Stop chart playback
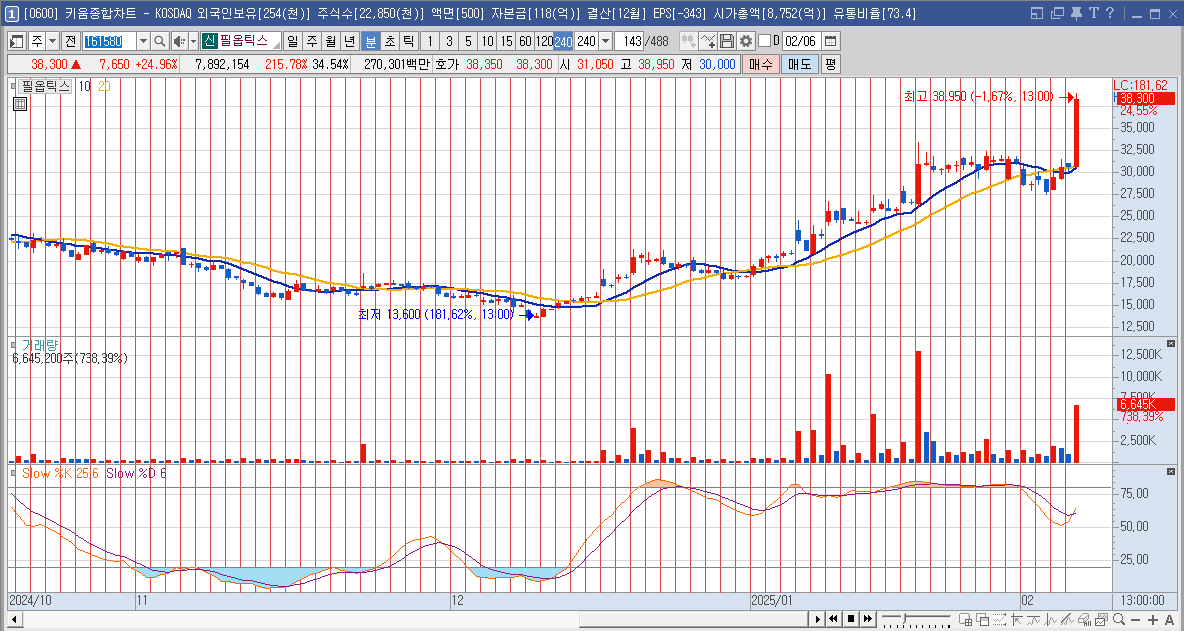1184x631 pixels. click(x=851, y=619)
